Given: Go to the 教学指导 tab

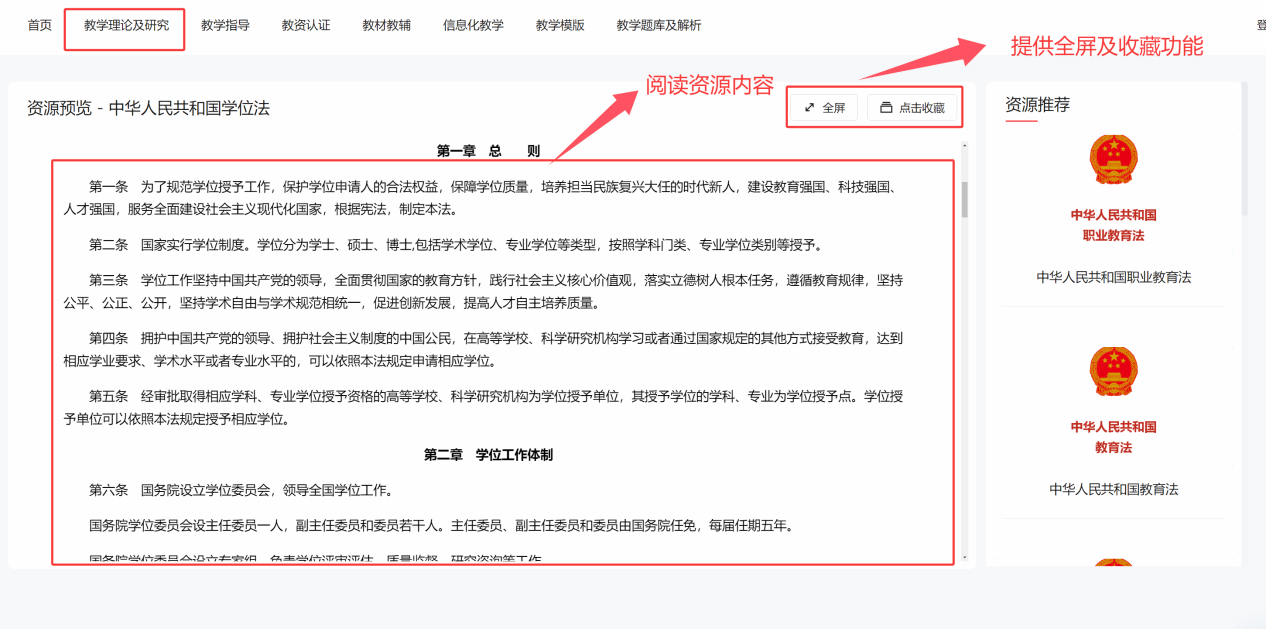Looking at the screenshot, I should (x=225, y=25).
